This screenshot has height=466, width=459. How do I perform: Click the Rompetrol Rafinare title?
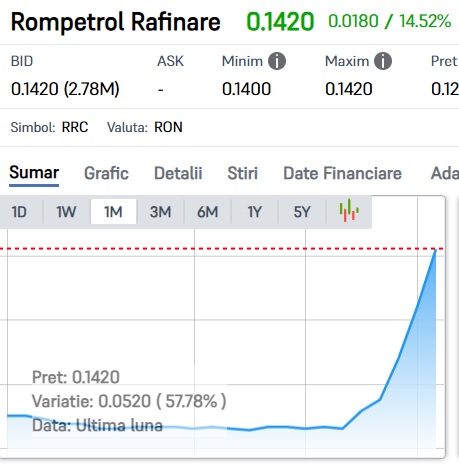click(x=116, y=22)
